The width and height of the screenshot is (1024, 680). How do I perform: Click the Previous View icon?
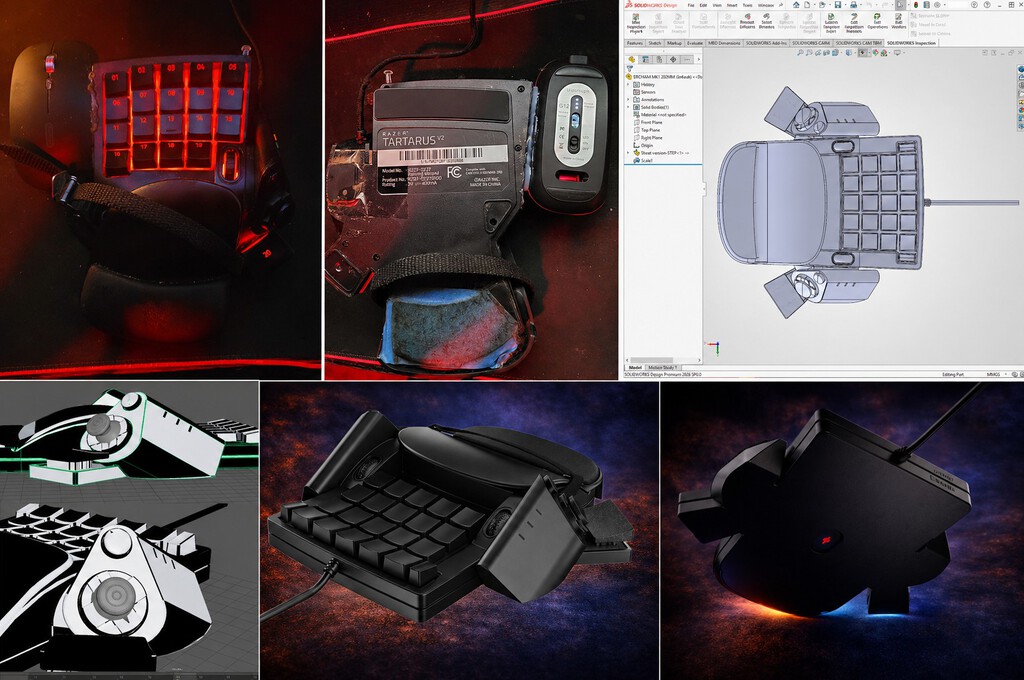818,53
